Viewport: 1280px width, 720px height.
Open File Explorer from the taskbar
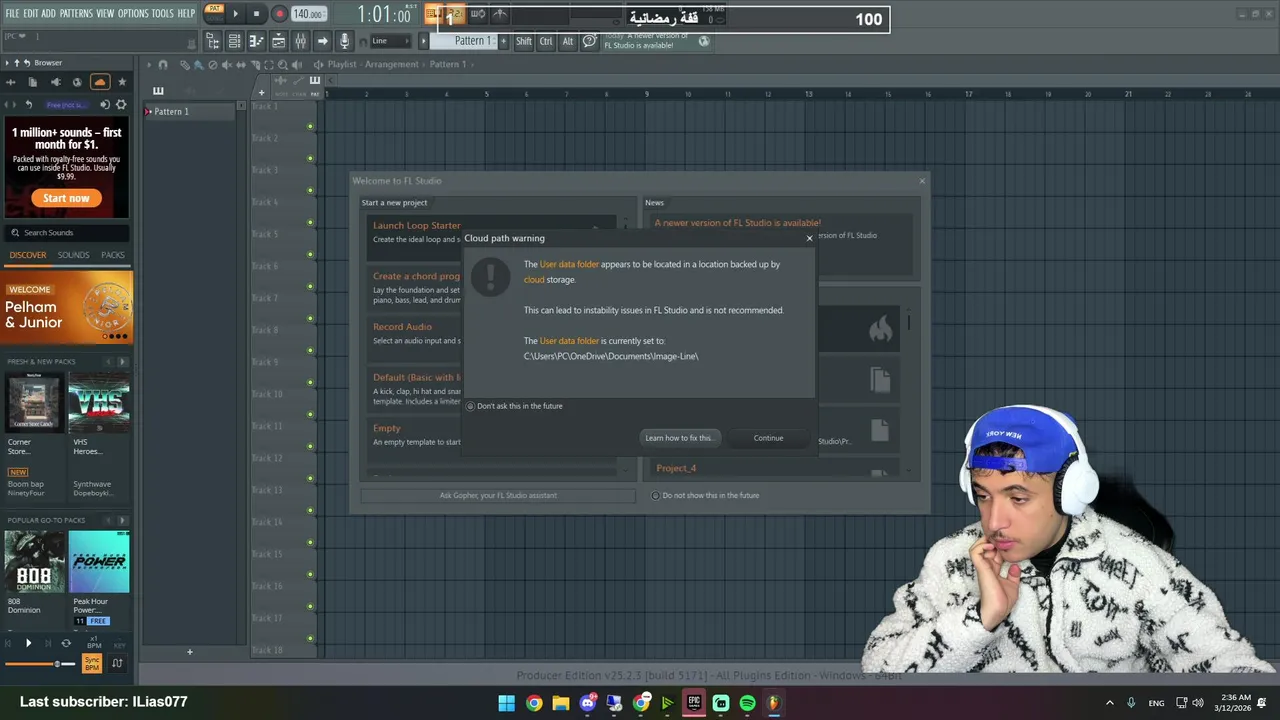coord(561,703)
